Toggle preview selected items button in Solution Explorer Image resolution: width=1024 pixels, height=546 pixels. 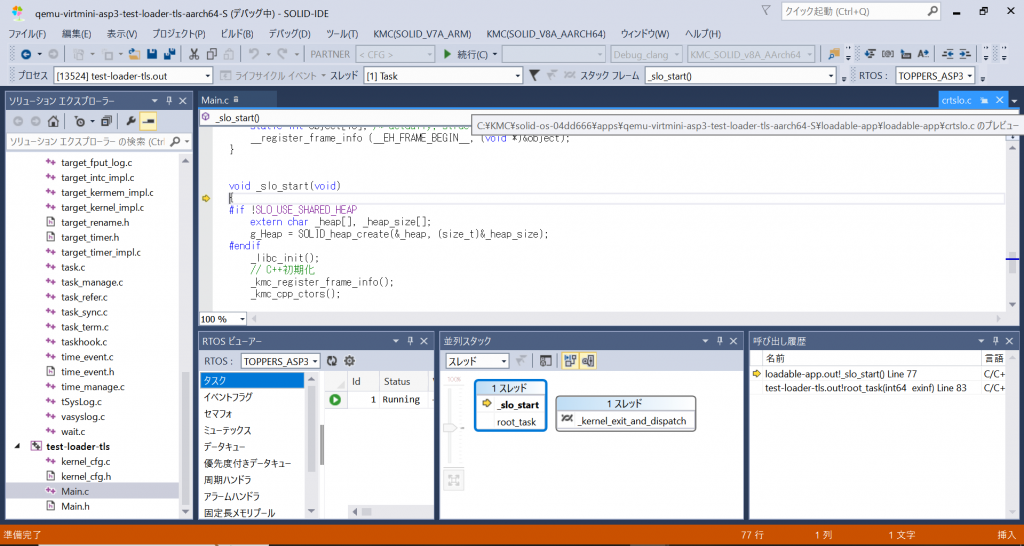(x=147, y=121)
